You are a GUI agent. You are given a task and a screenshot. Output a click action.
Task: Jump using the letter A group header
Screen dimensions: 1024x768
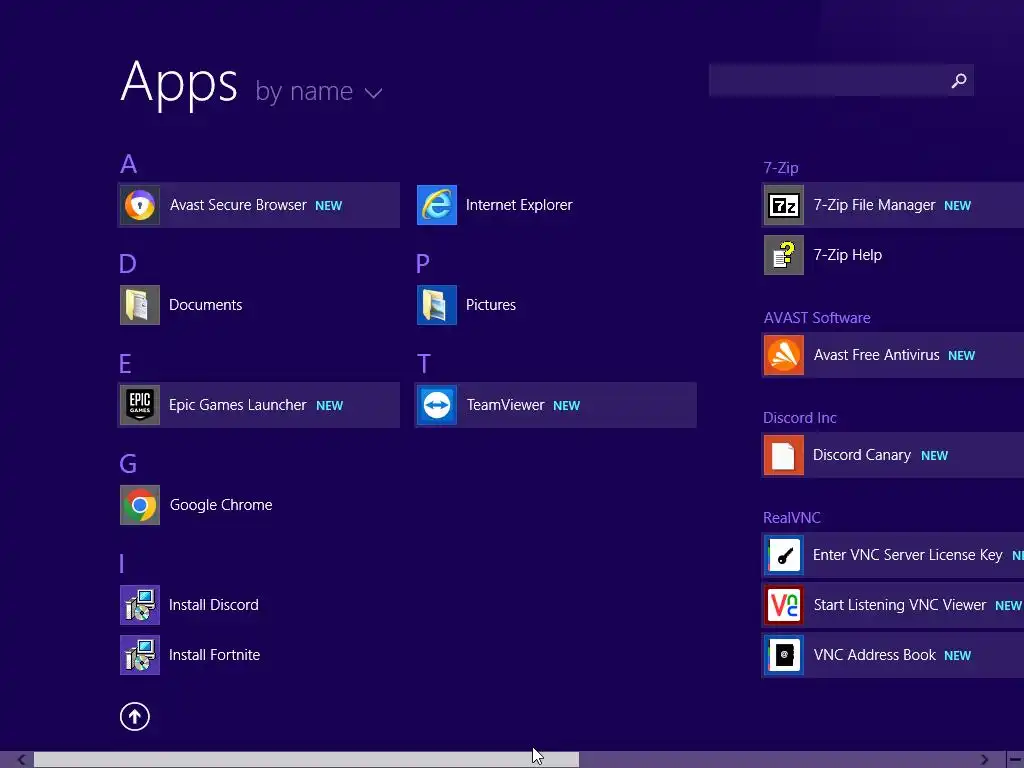coord(129,164)
